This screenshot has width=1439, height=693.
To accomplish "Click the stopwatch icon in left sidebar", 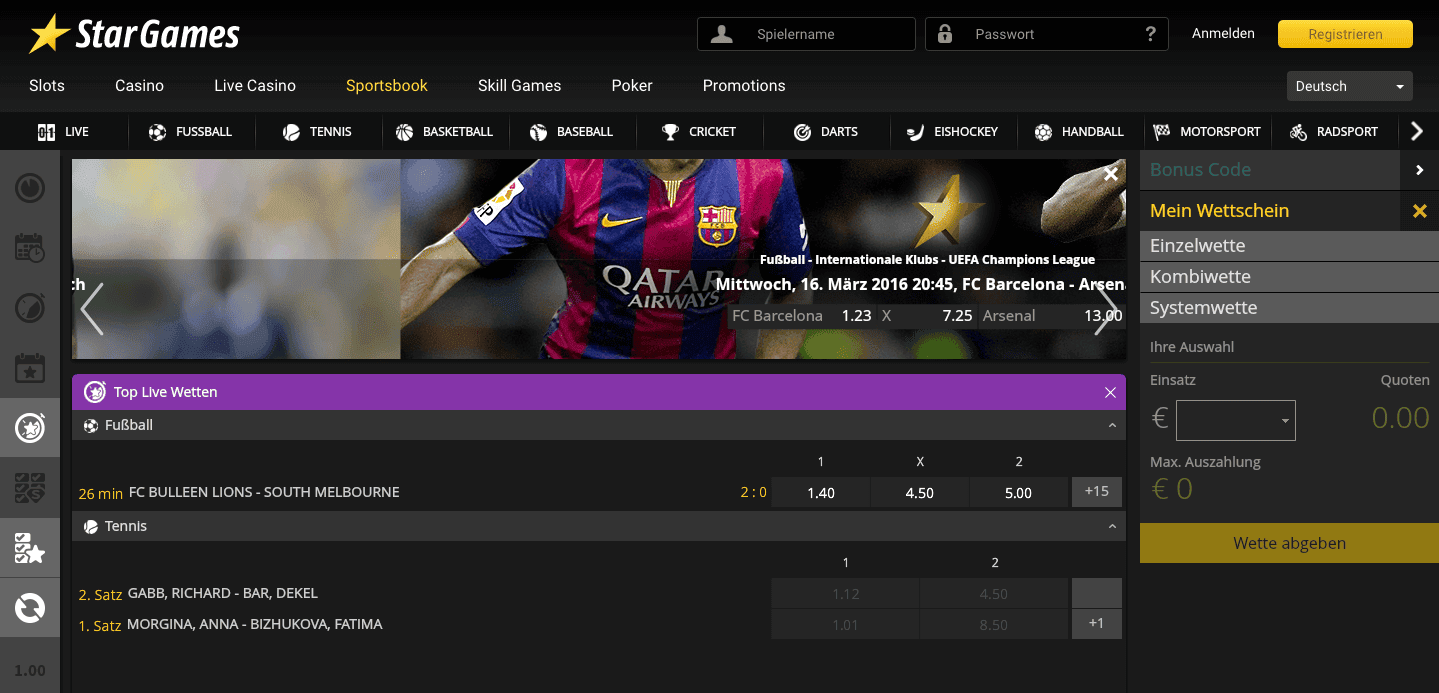I will [x=30, y=308].
